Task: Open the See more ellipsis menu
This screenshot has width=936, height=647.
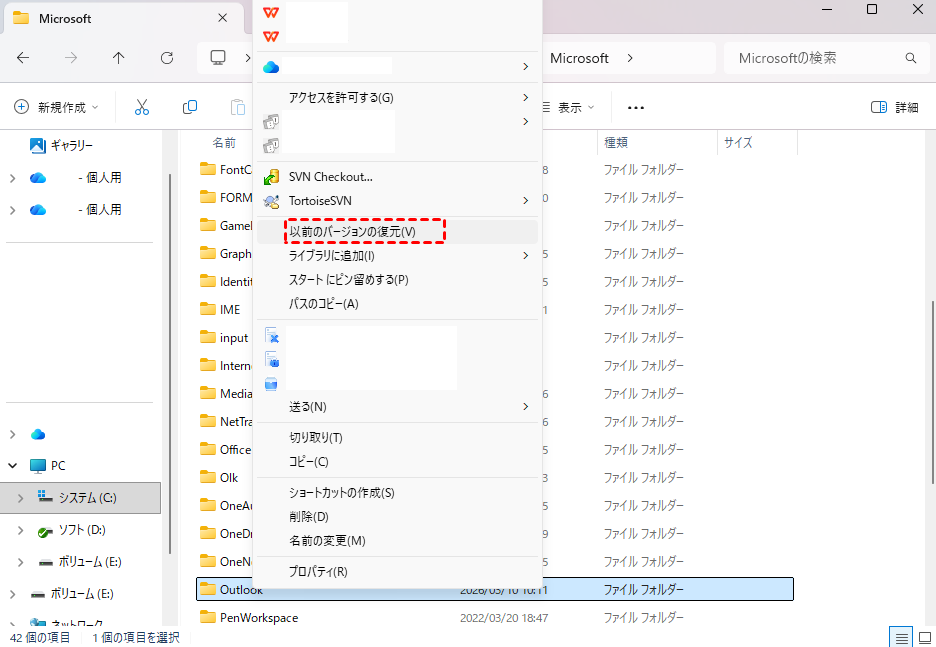Action: coord(636,107)
